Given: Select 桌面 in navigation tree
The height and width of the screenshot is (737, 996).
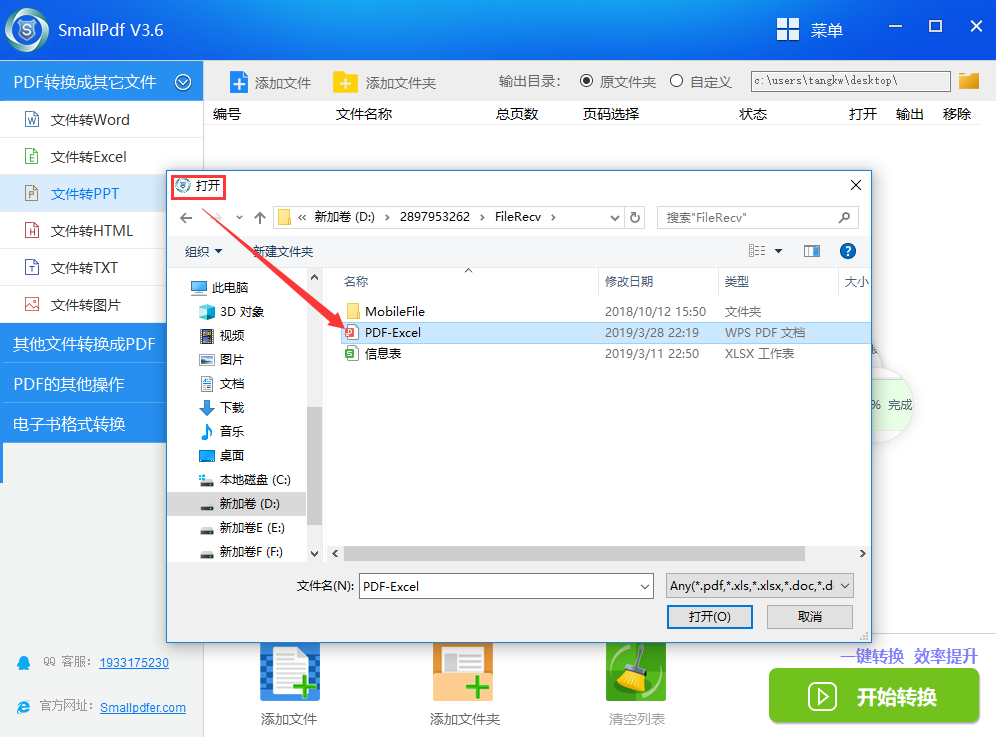Looking at the screenshot, I should click(222, 456).
